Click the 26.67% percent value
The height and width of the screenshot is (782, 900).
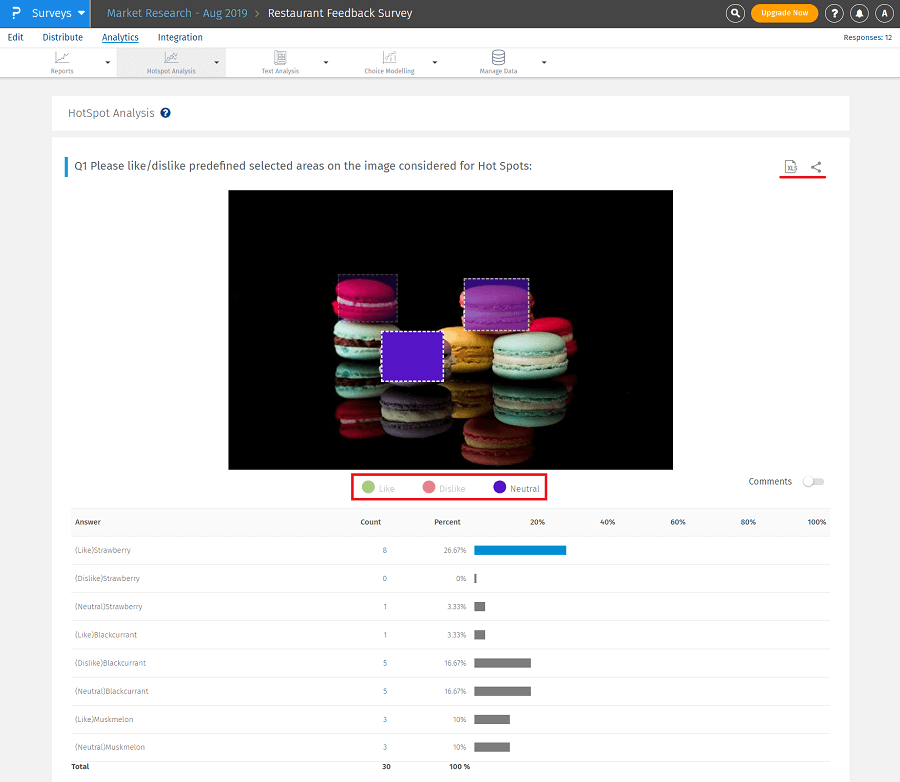pos(455,550)
